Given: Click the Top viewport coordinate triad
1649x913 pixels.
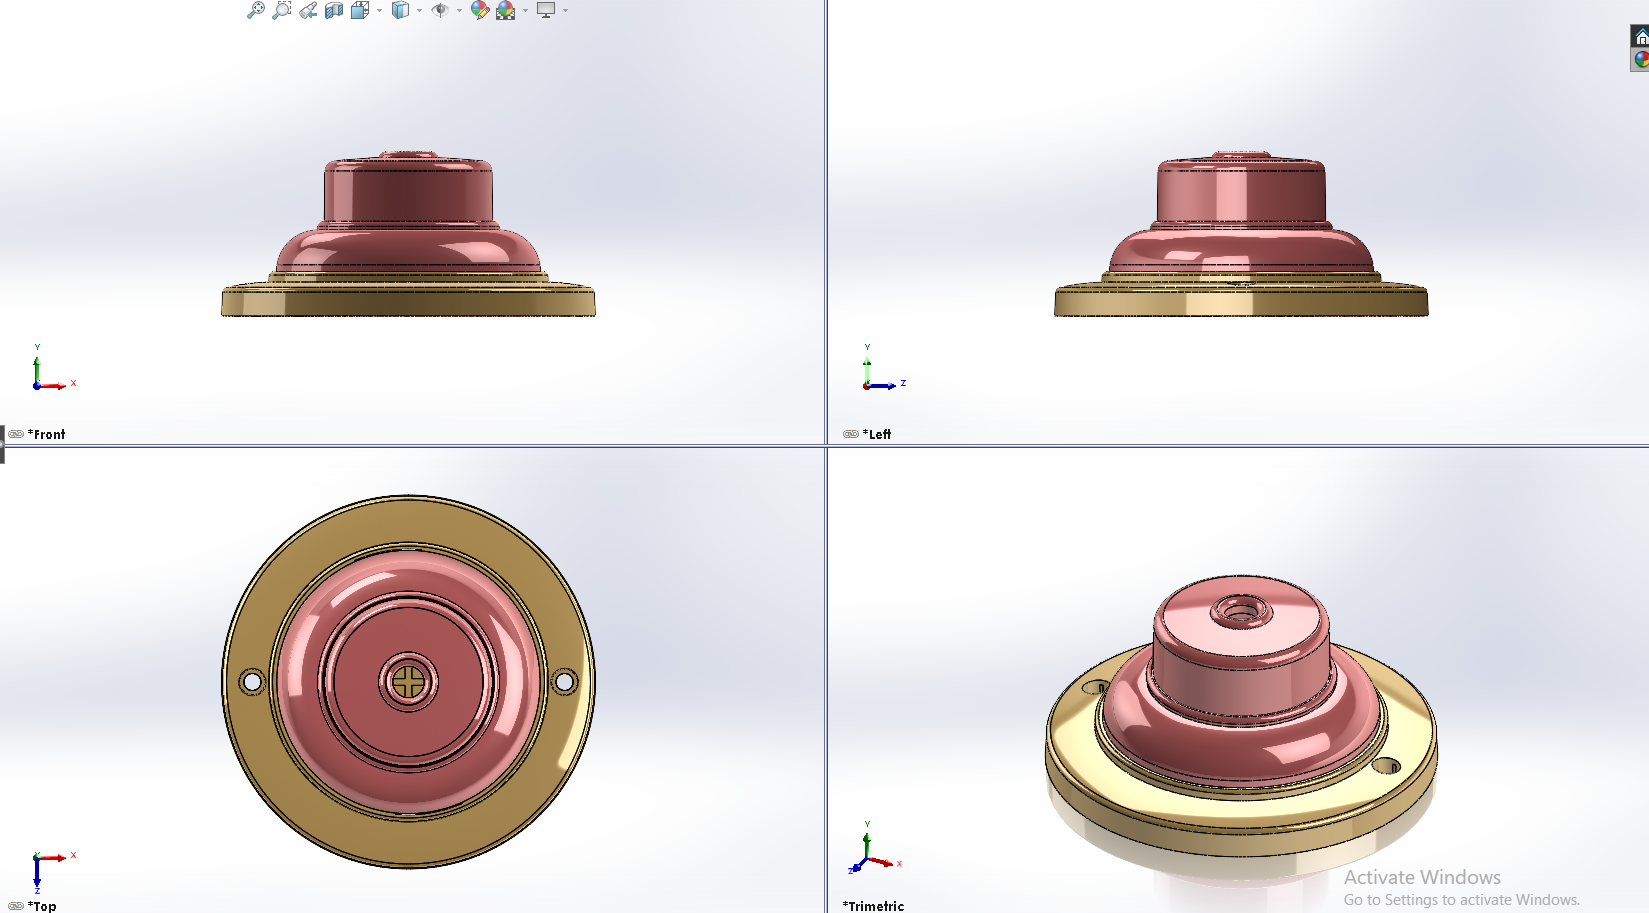Looking at the screenshot, I should coord(52,870).
